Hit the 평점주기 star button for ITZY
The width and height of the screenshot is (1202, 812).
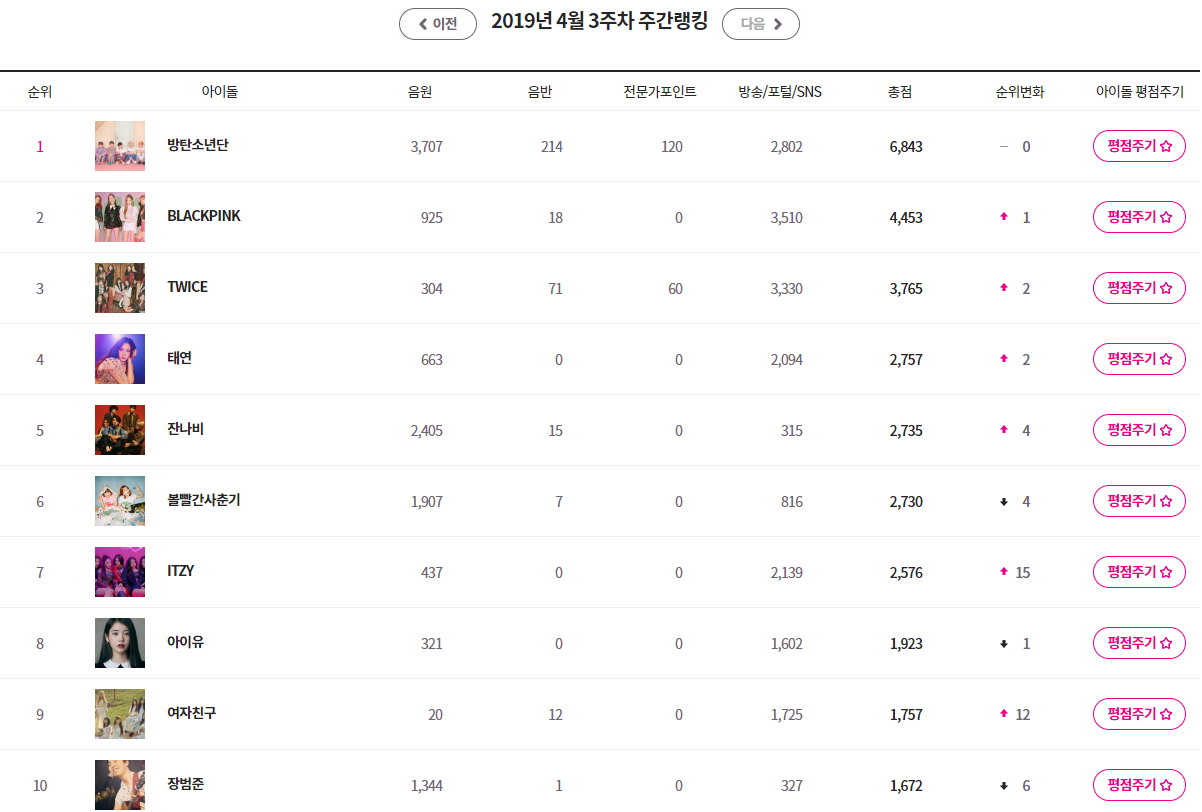click(x=1139, y=572)
